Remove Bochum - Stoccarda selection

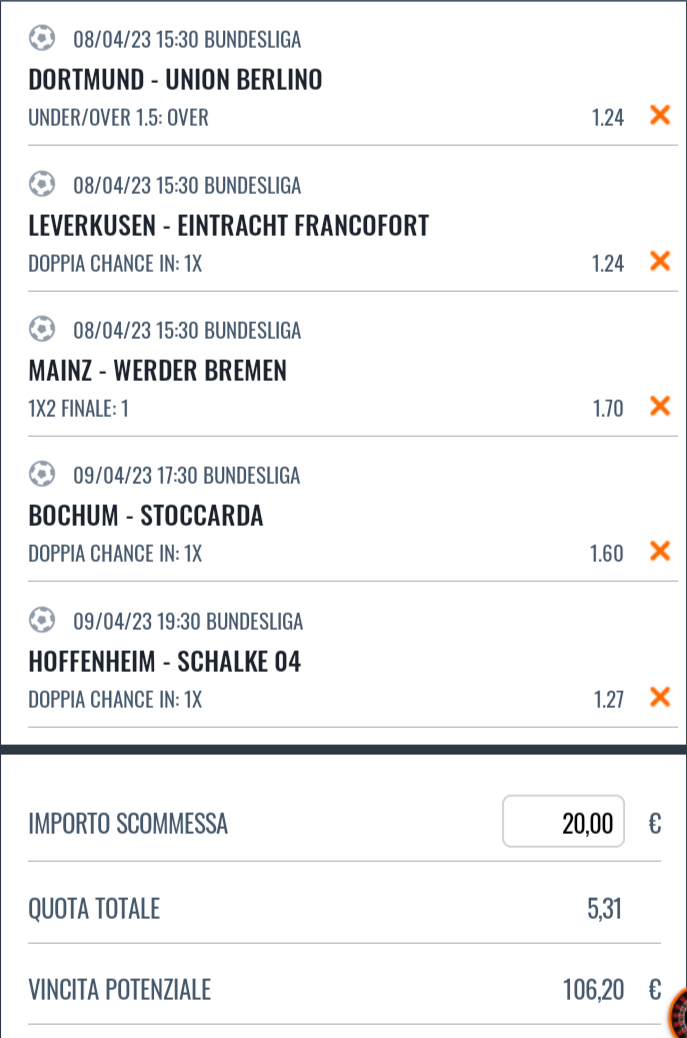pos(660,551)
